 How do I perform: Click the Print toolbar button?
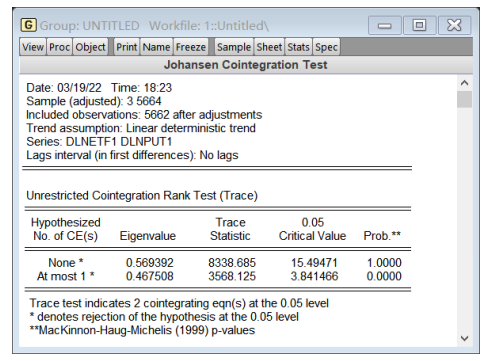126,47
